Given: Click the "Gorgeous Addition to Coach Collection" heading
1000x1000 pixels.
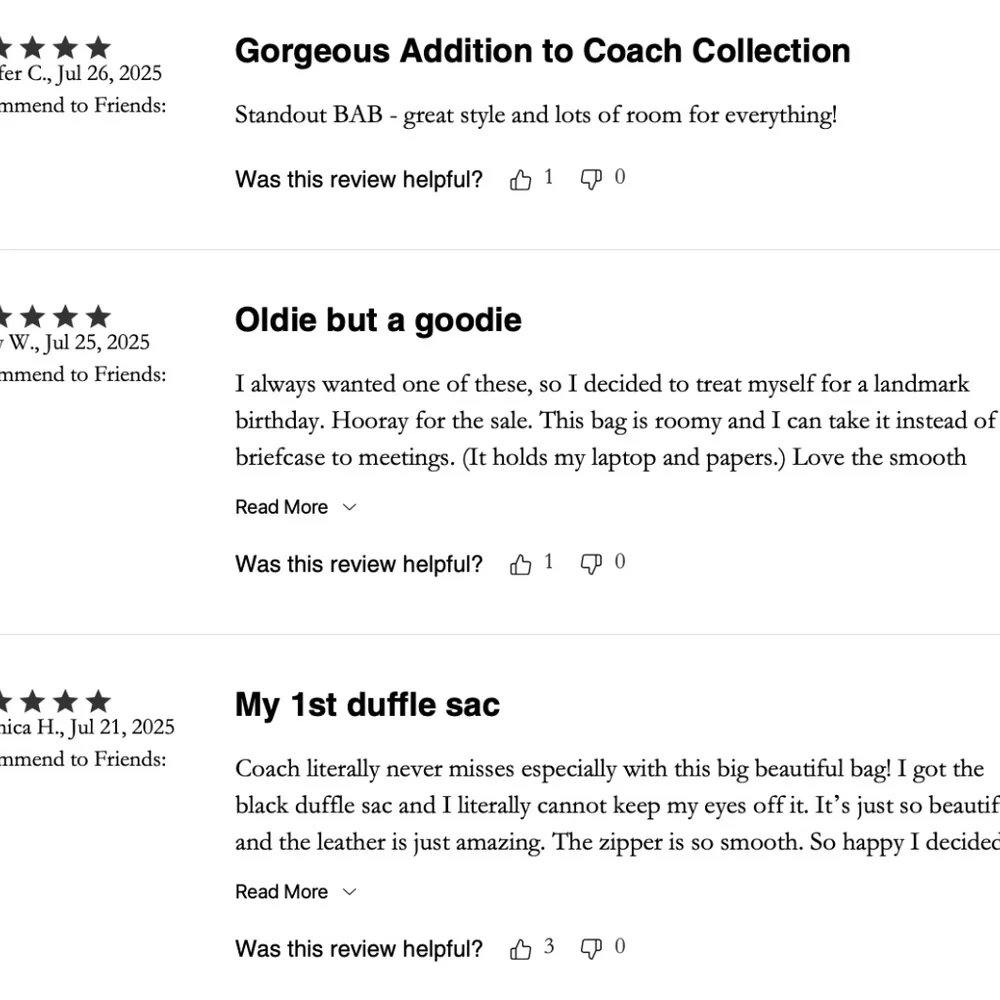Looking at the screenshot, I should [x=542, y=51].
